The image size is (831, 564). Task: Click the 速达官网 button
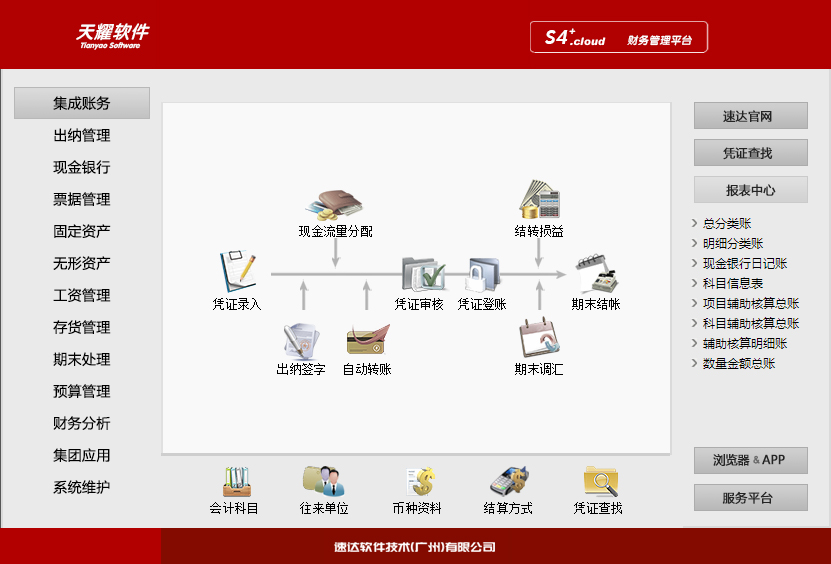[x=750, y=116]
